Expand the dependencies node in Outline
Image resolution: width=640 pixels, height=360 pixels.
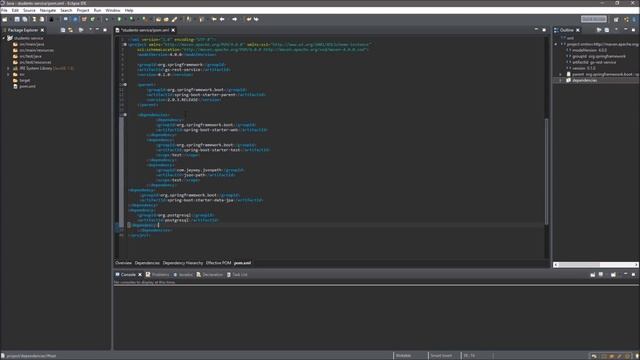[x=560, y=80]
